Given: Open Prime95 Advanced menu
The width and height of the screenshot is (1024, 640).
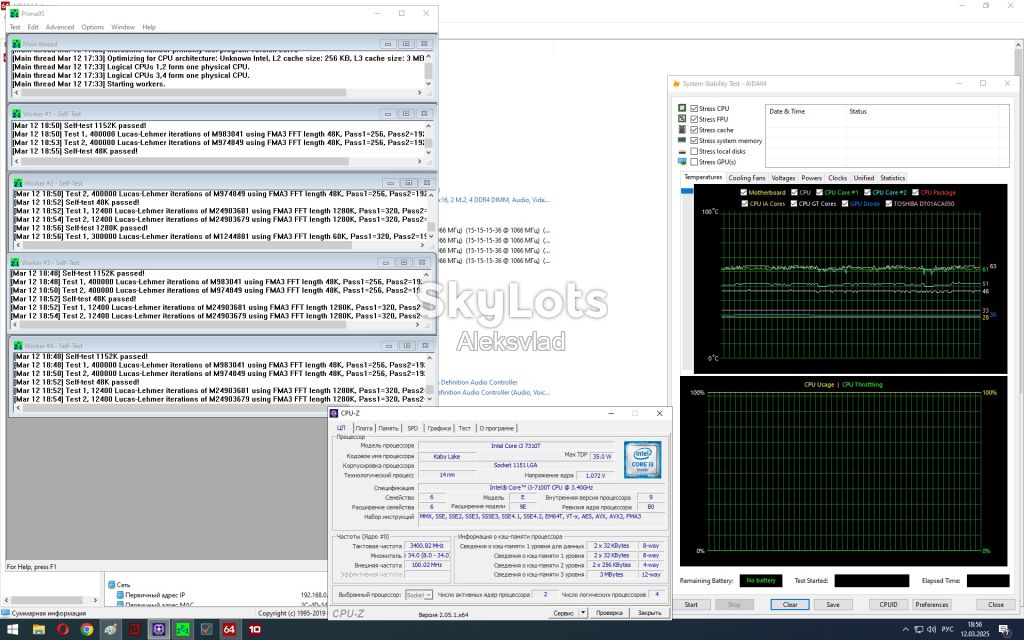Looking at the screenshot, I should (59, 27).
